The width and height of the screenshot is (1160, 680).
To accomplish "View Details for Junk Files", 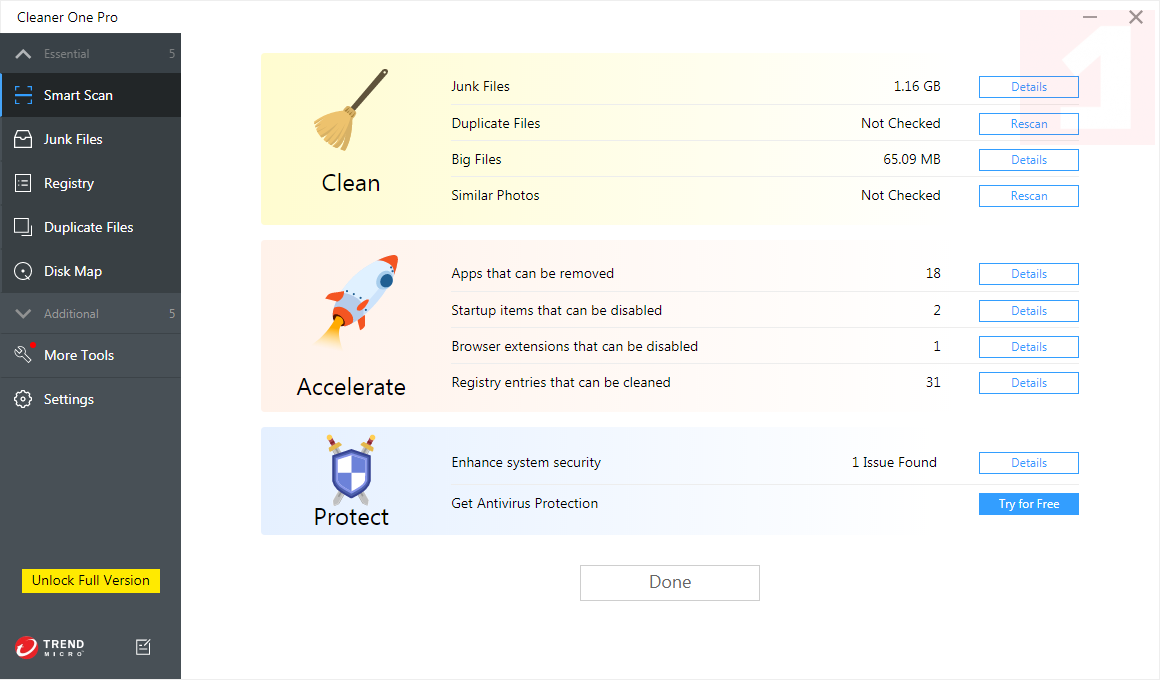I will (x=1028, y=87).
